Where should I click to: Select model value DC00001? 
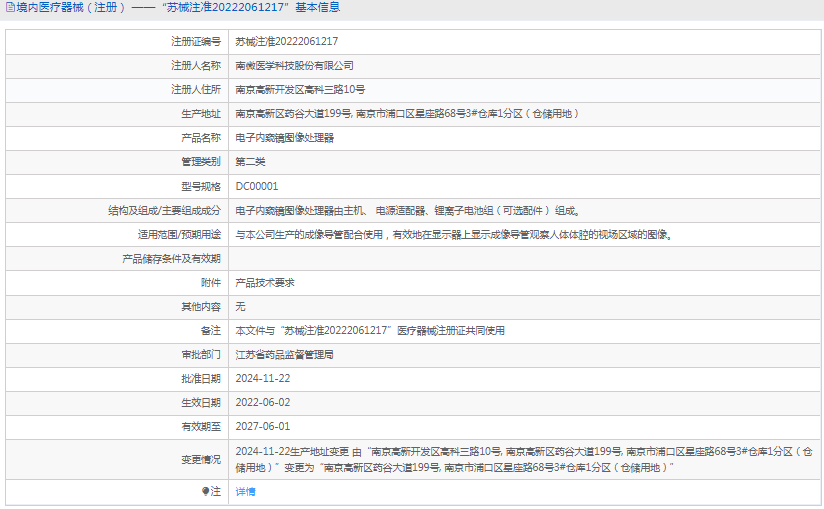pyautogui.click(x=257, y=186)
